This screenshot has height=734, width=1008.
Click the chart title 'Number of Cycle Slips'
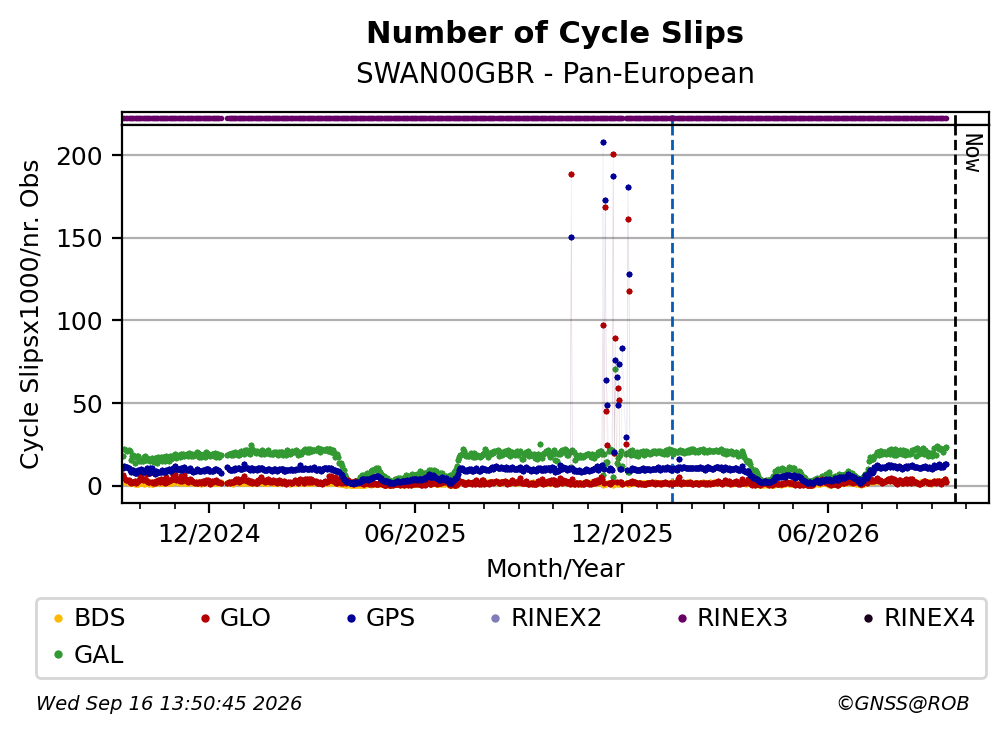555,33
